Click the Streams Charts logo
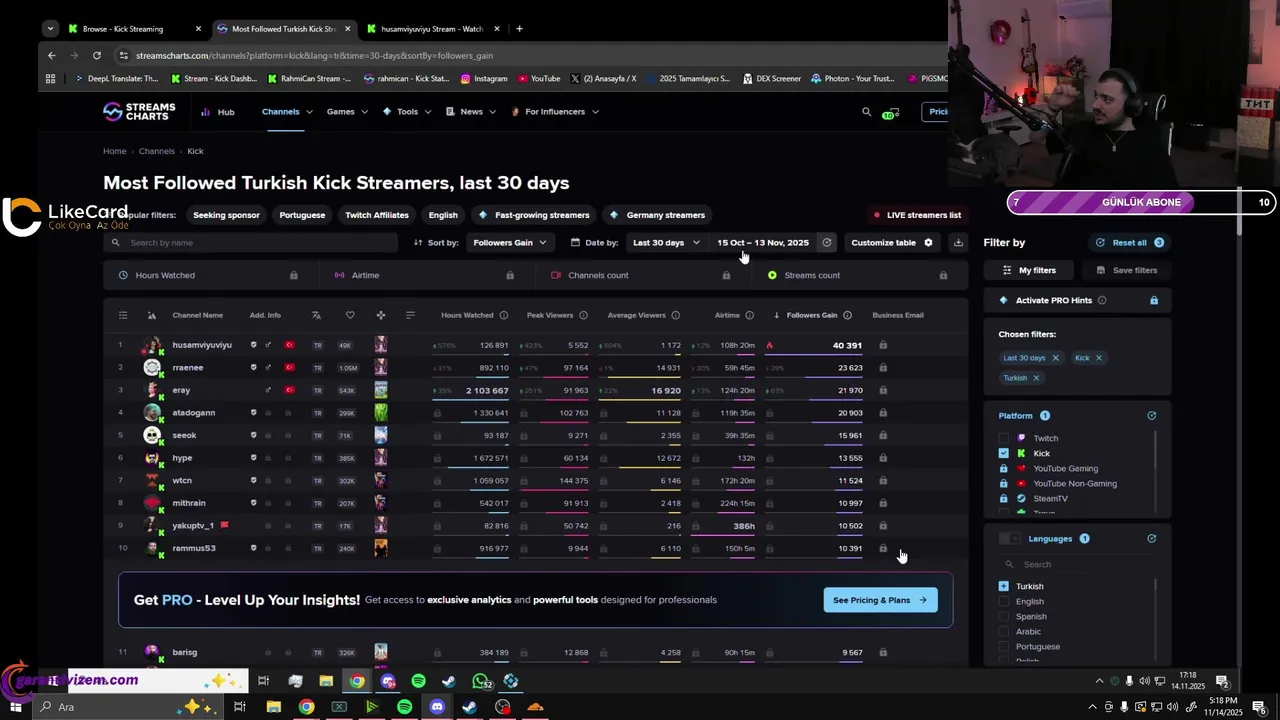Viewport: 1280px width, 720px height. tap(139, 111)
